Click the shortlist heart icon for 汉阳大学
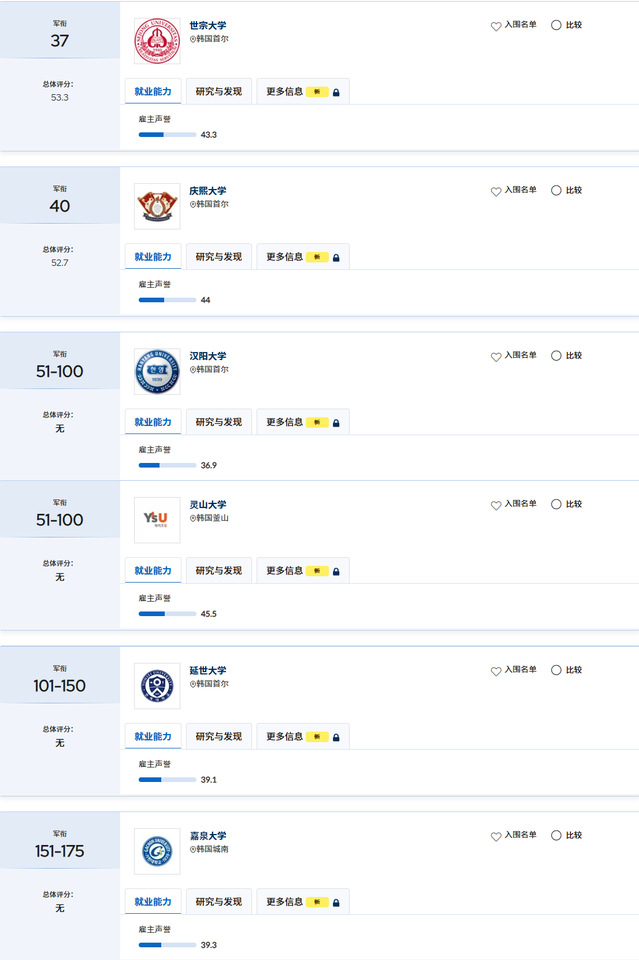 pos(496,356)
